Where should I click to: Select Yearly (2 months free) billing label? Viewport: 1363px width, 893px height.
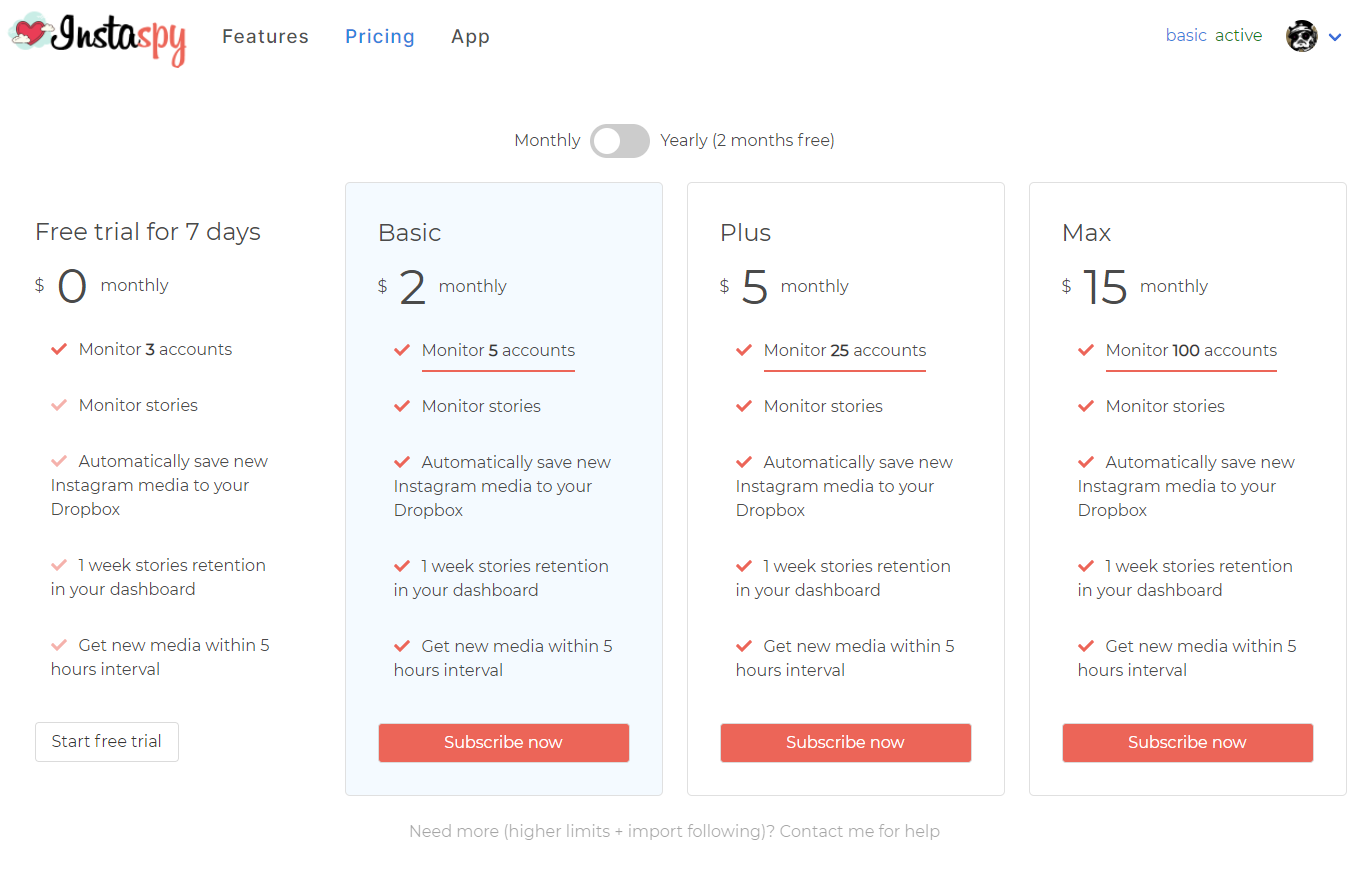coord(747,141)
